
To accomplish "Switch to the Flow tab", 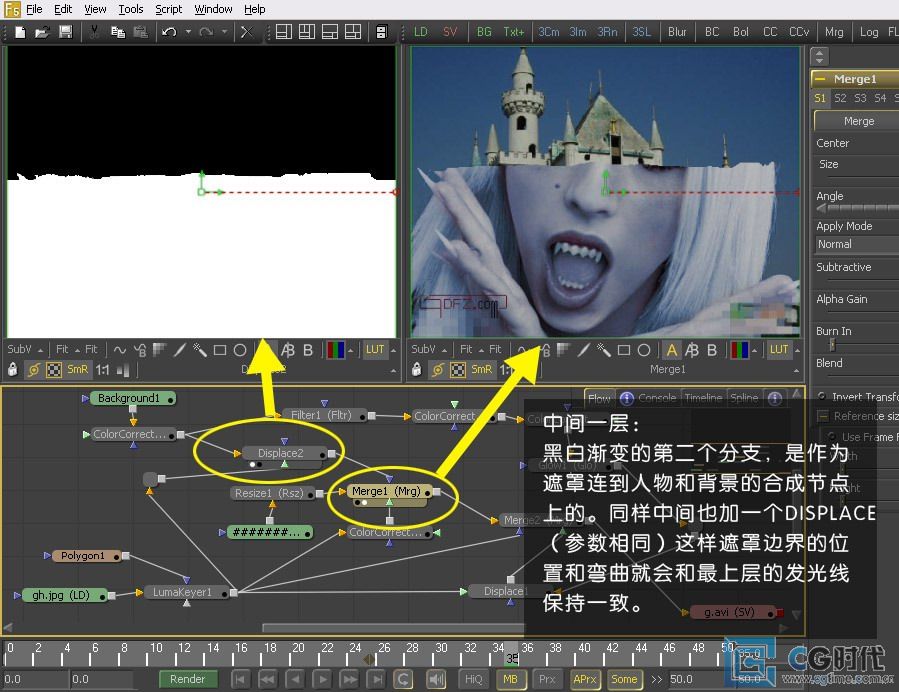I will [599, 398].
